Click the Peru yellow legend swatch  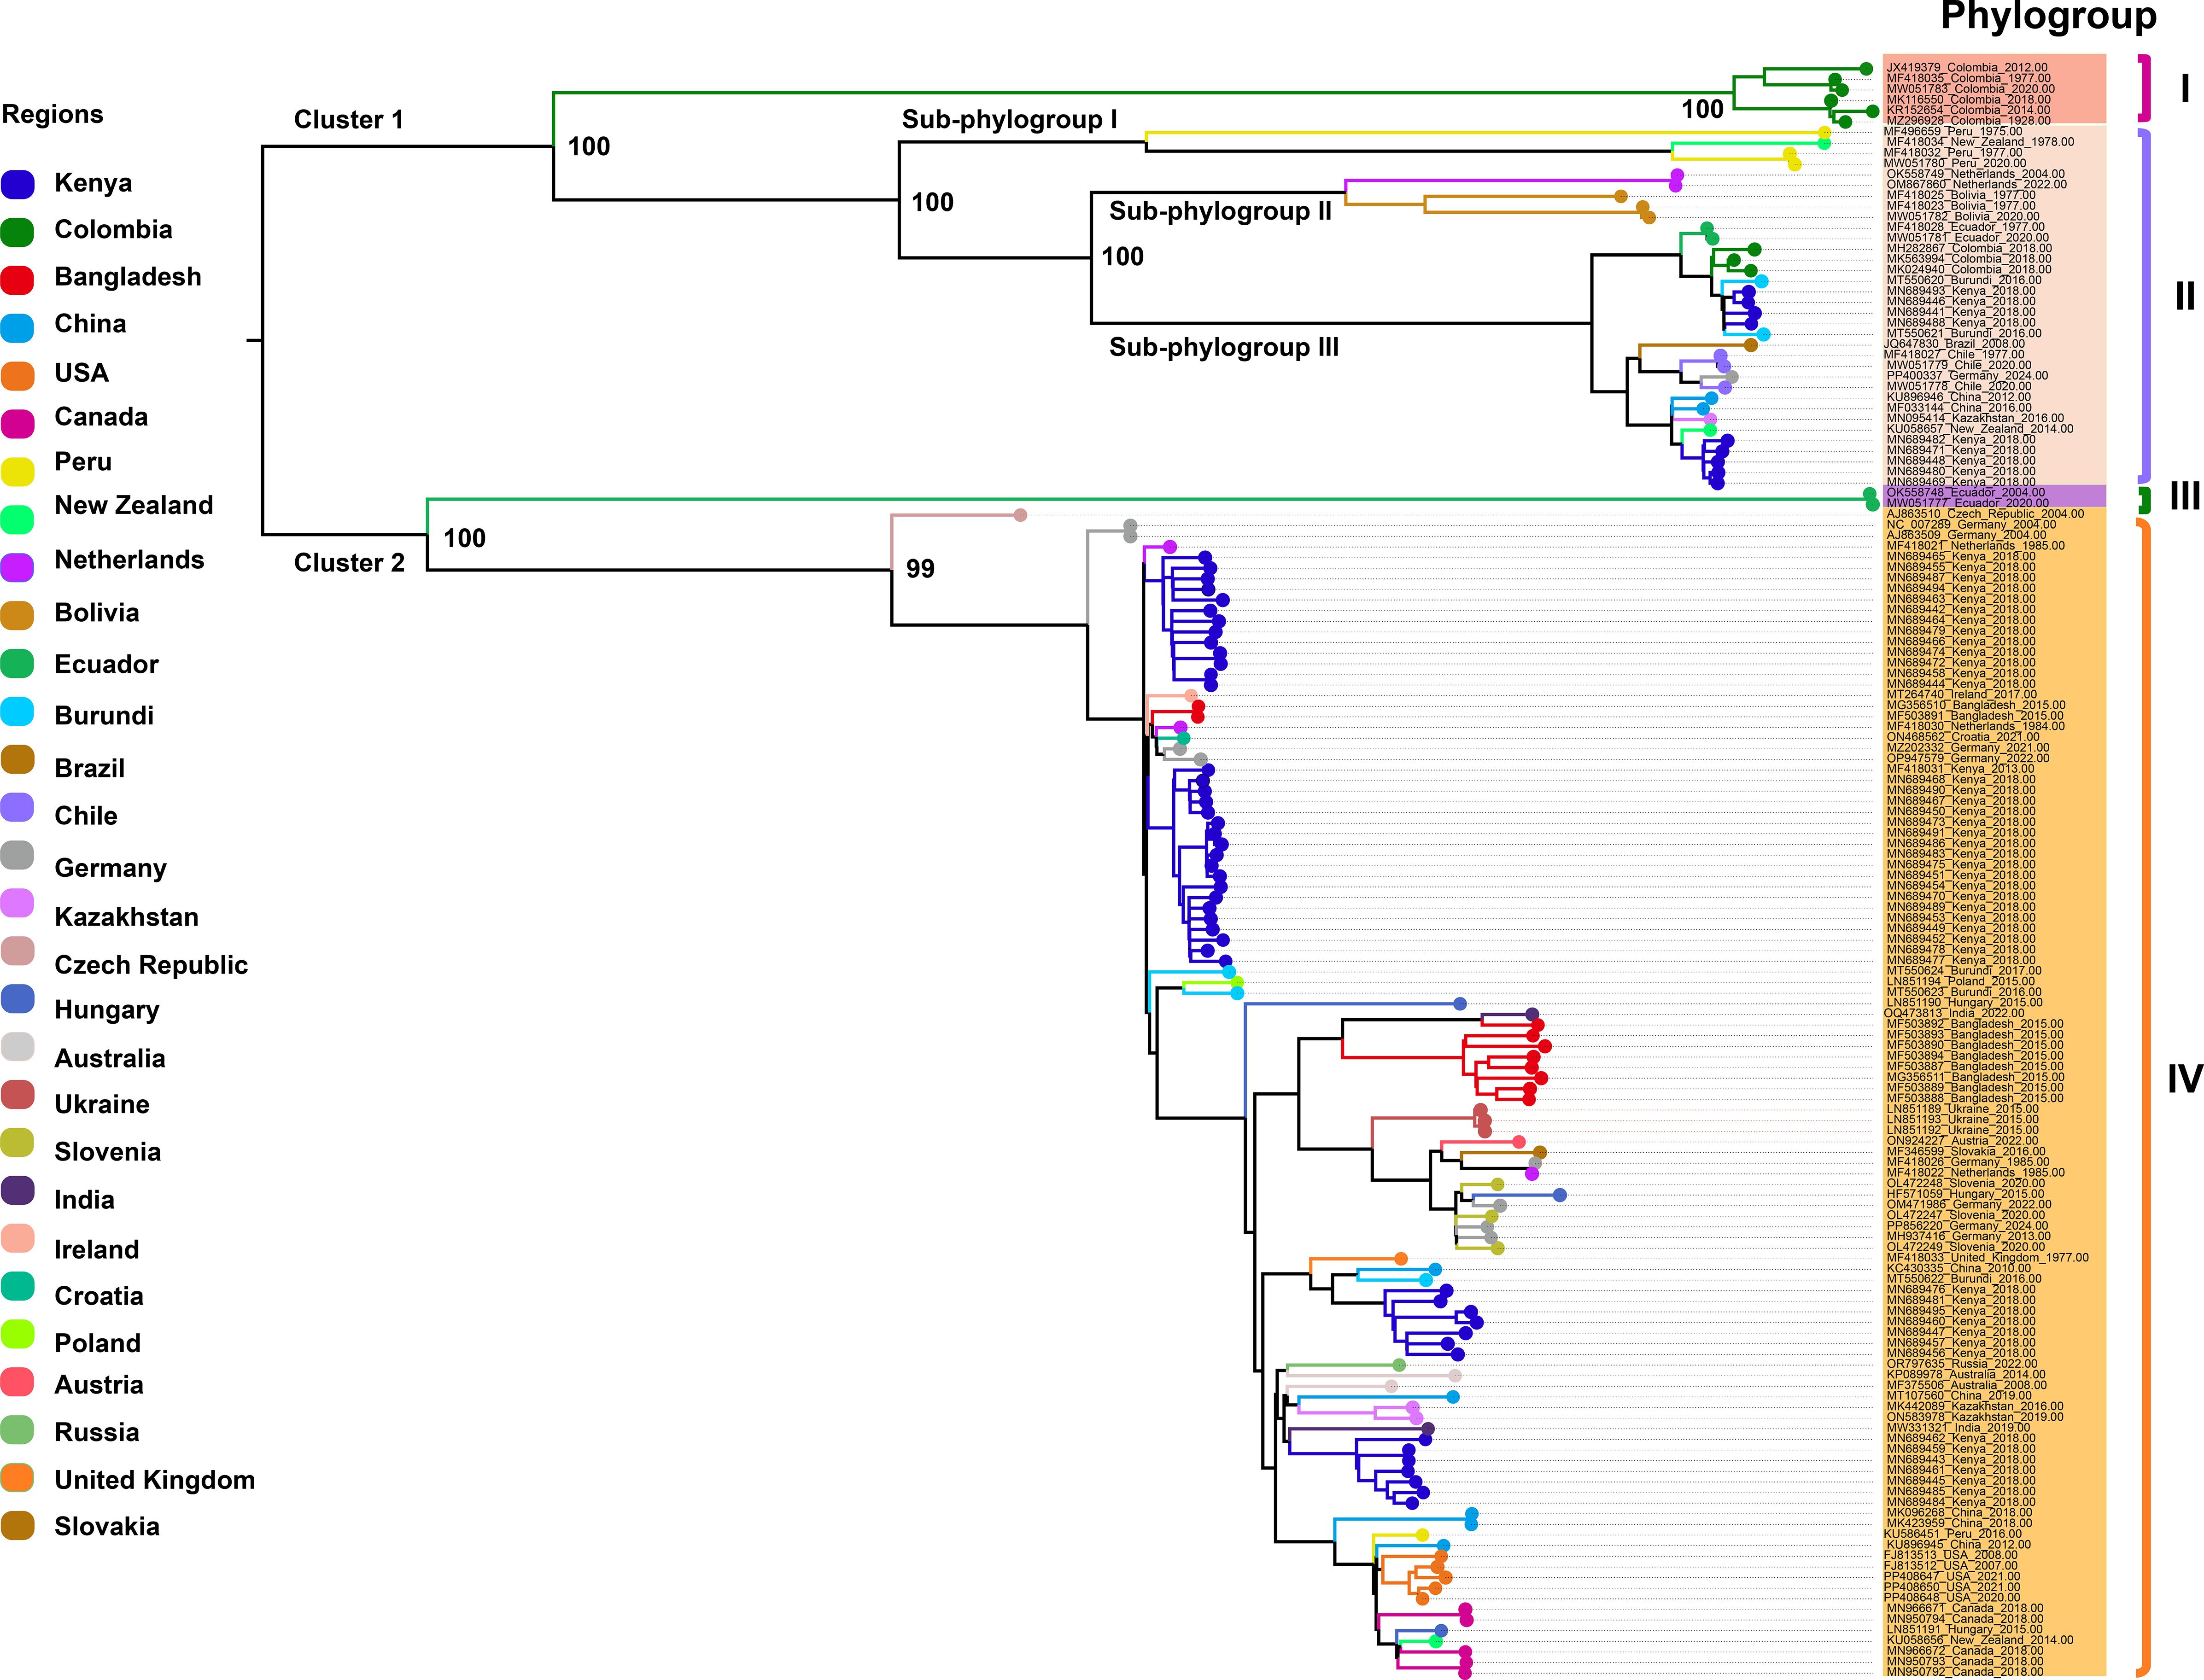click(x=18, y=471)
